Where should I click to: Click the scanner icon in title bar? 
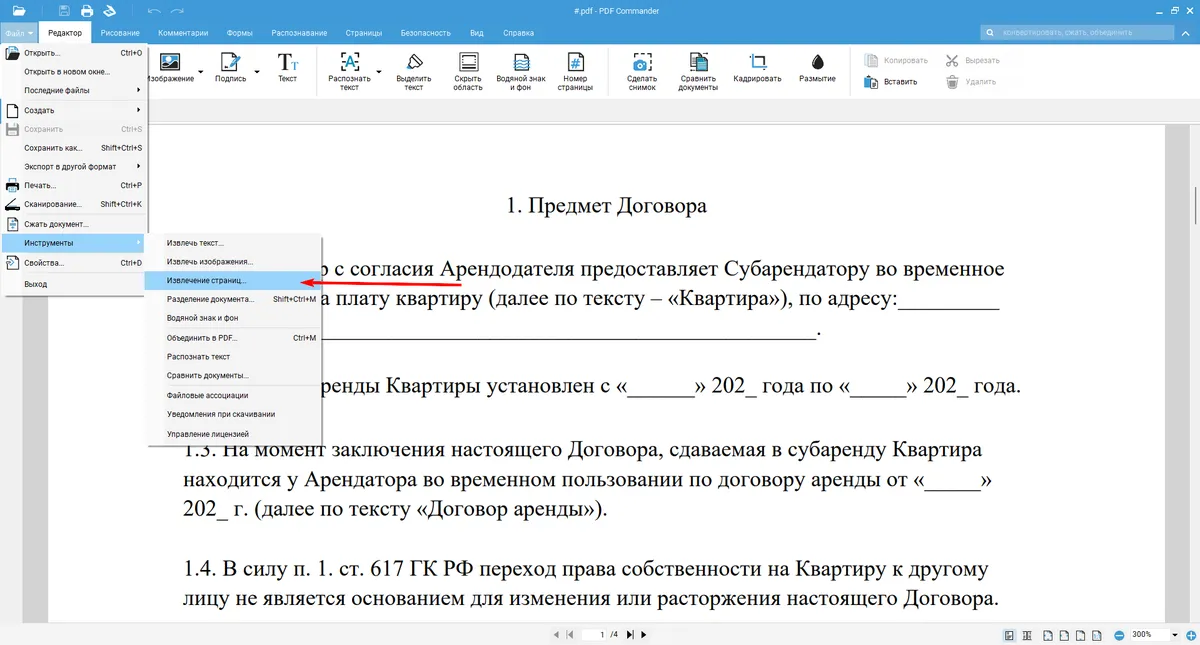click(x=109, y=11)
